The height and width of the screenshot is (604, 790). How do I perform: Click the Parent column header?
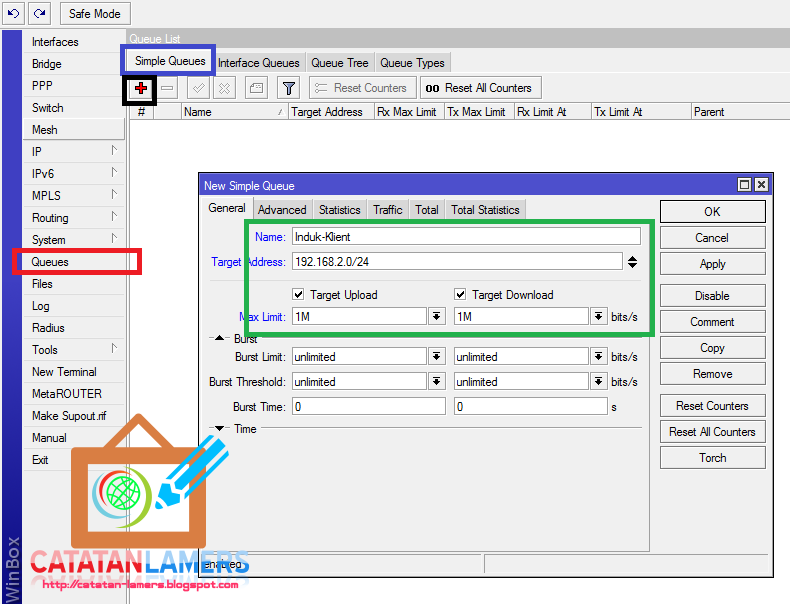click(741, 112)
